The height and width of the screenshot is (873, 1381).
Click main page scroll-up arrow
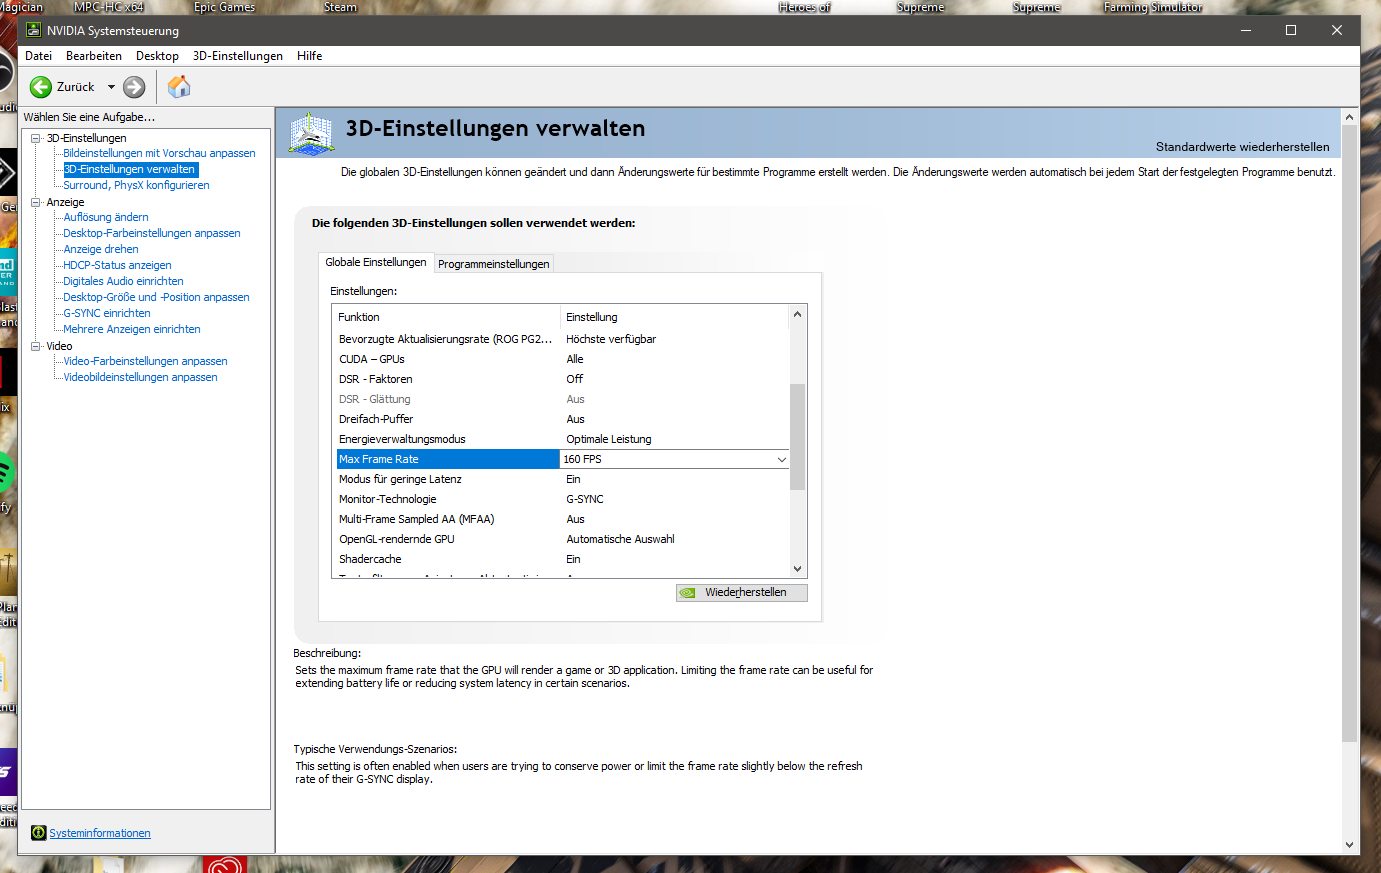click(1349, 117)
